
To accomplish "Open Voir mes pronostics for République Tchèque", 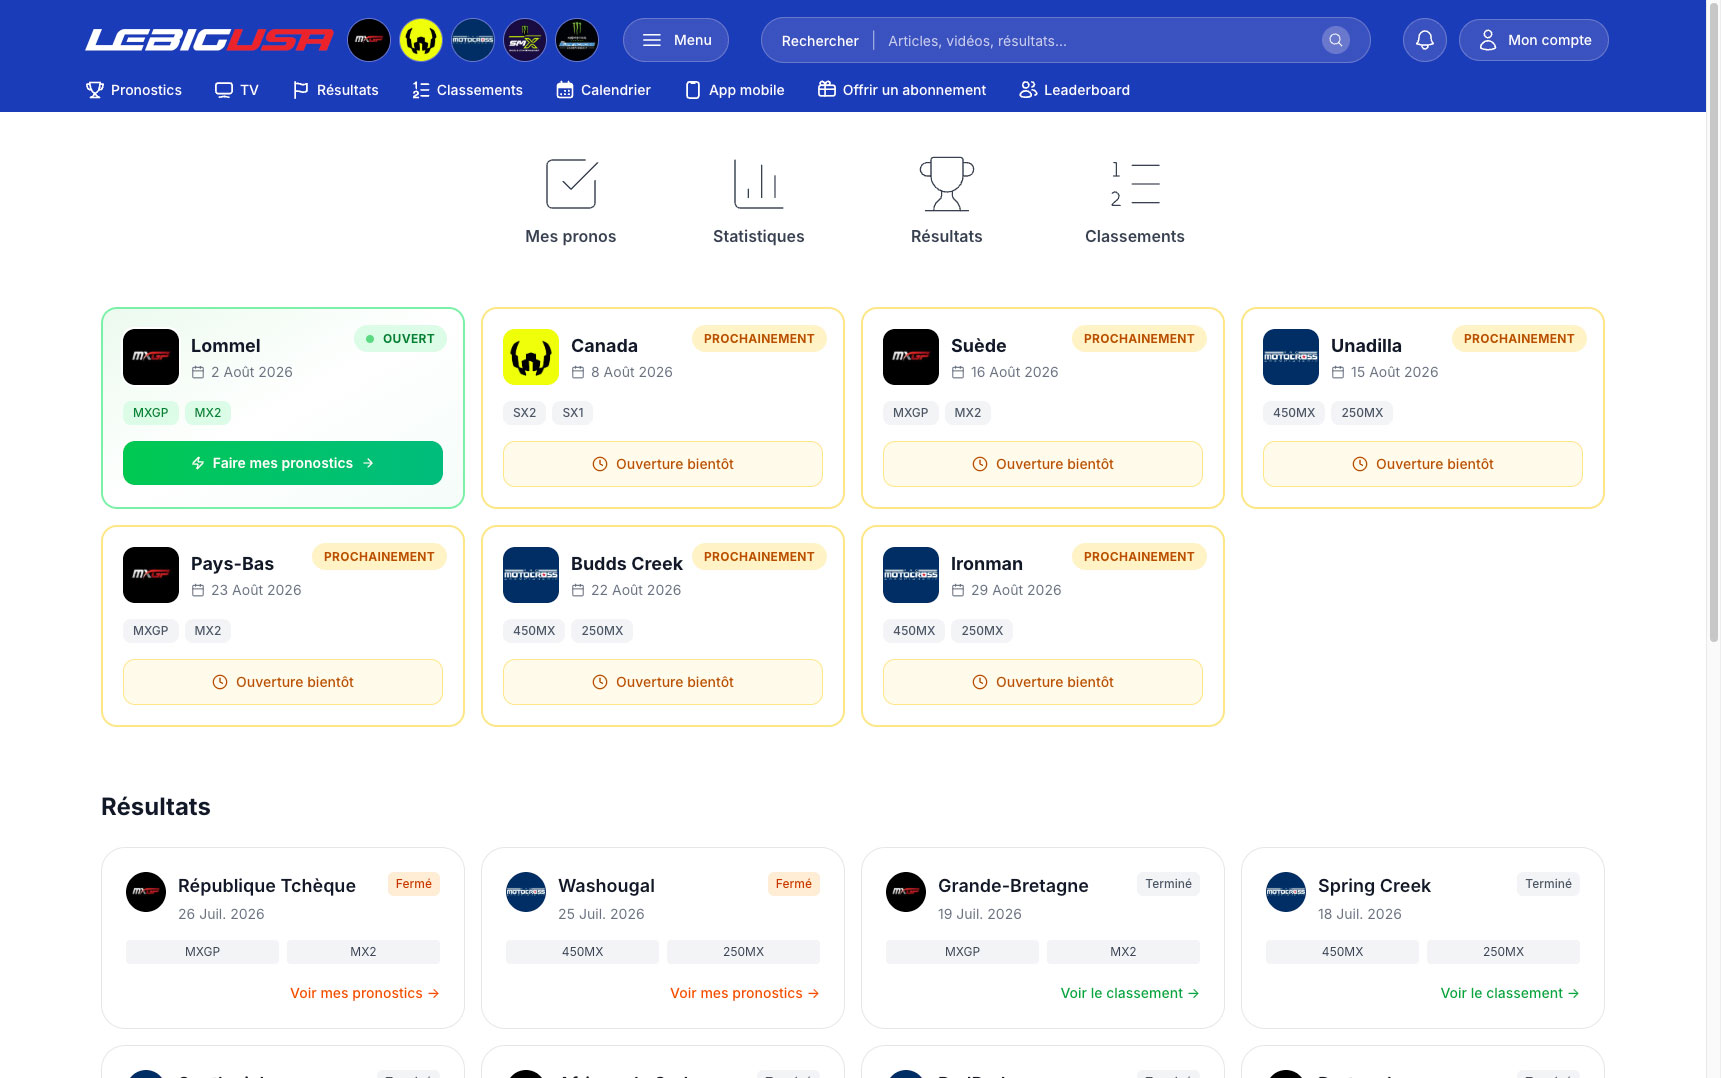I will (x=365, y=993).
